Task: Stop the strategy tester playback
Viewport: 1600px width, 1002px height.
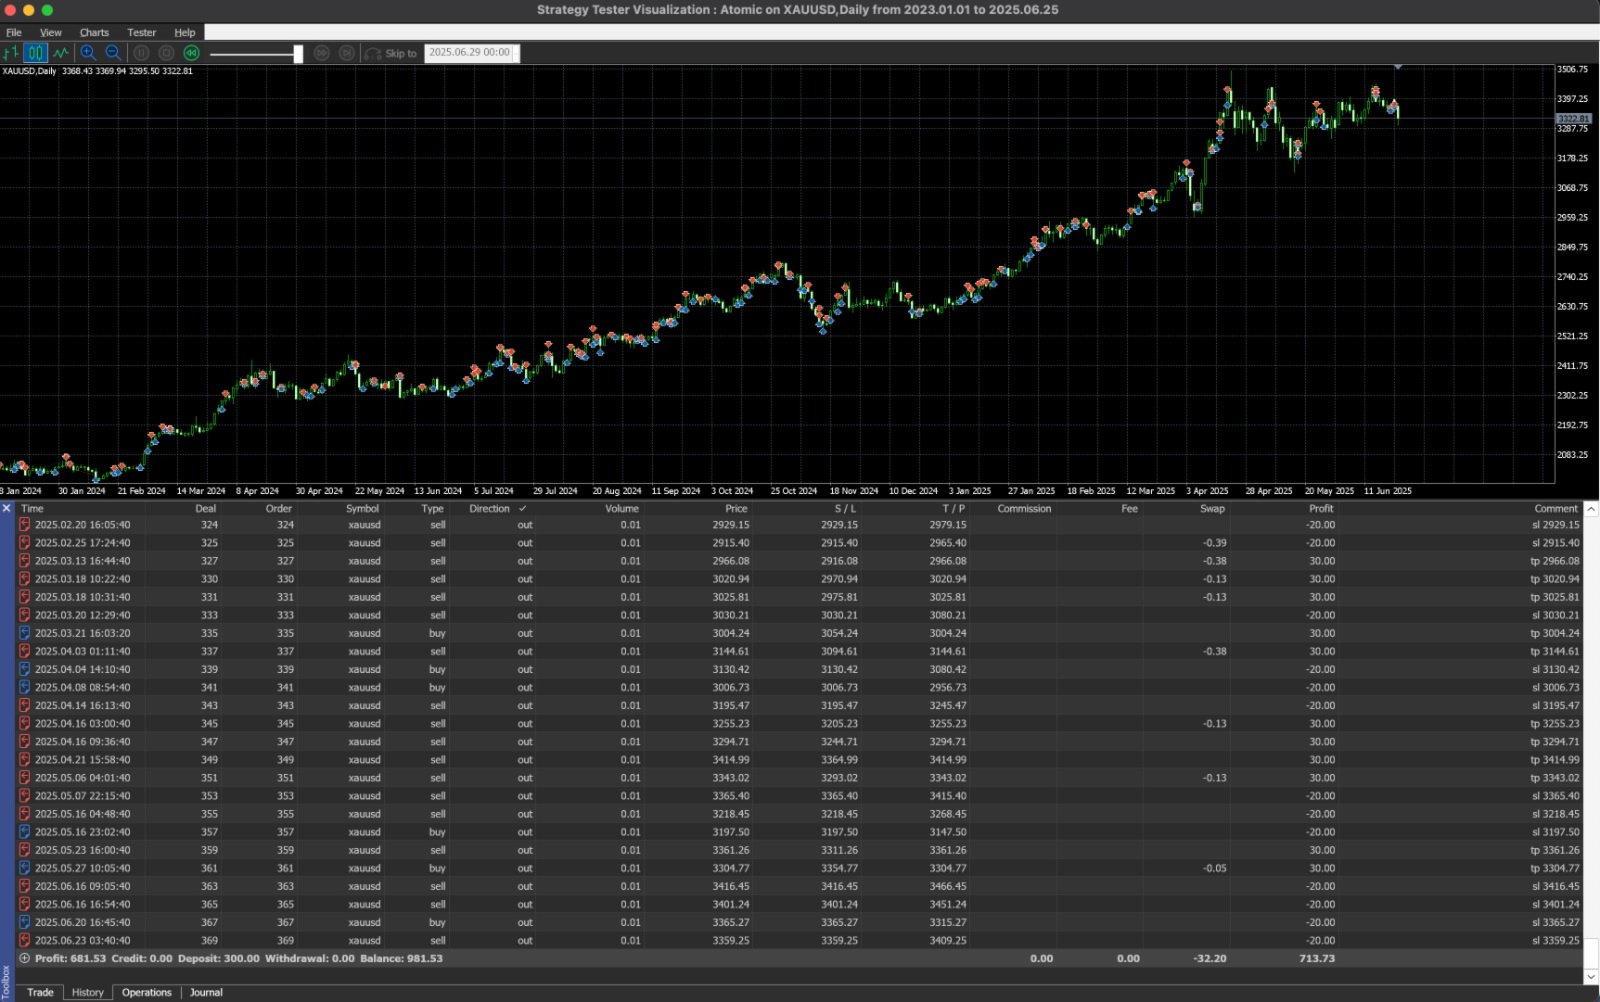Action: (166, 53)
